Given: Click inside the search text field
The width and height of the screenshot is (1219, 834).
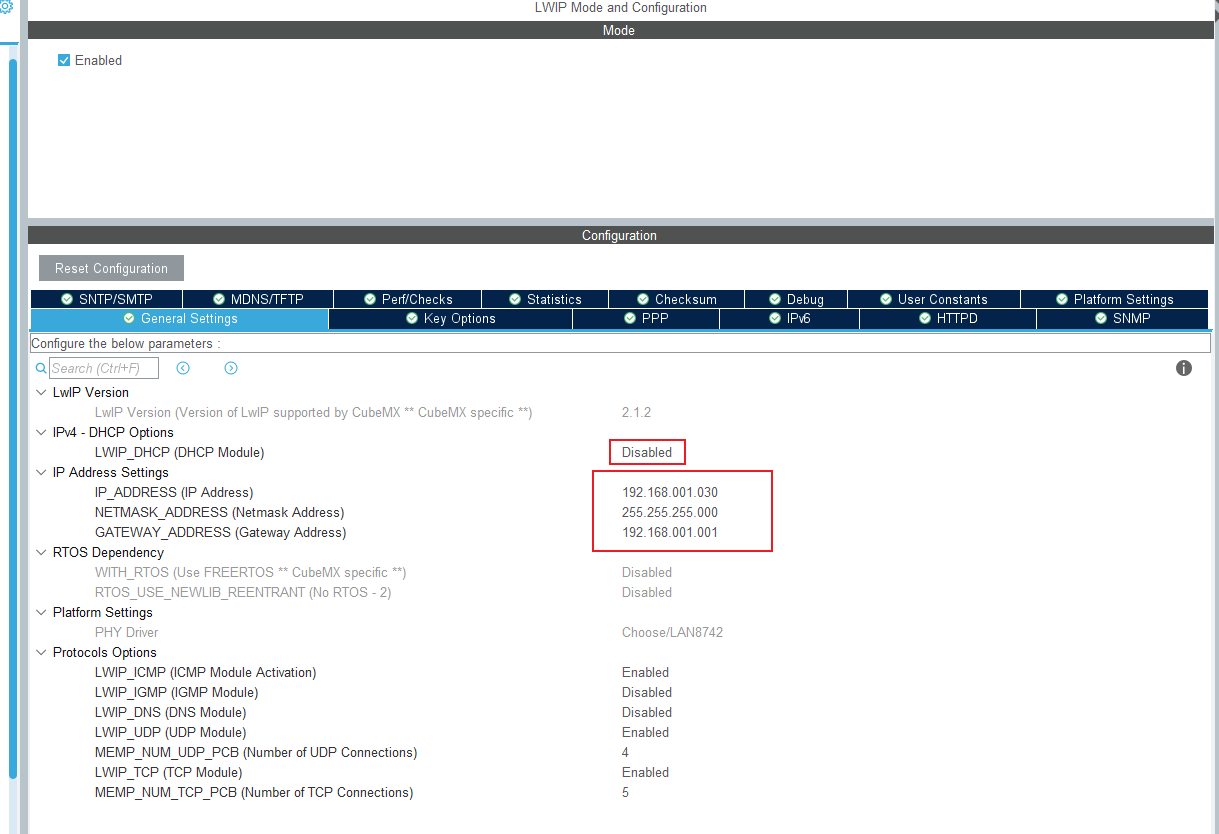Looking at the screenshot, I should pyautogui.click(x=104, y=368).
